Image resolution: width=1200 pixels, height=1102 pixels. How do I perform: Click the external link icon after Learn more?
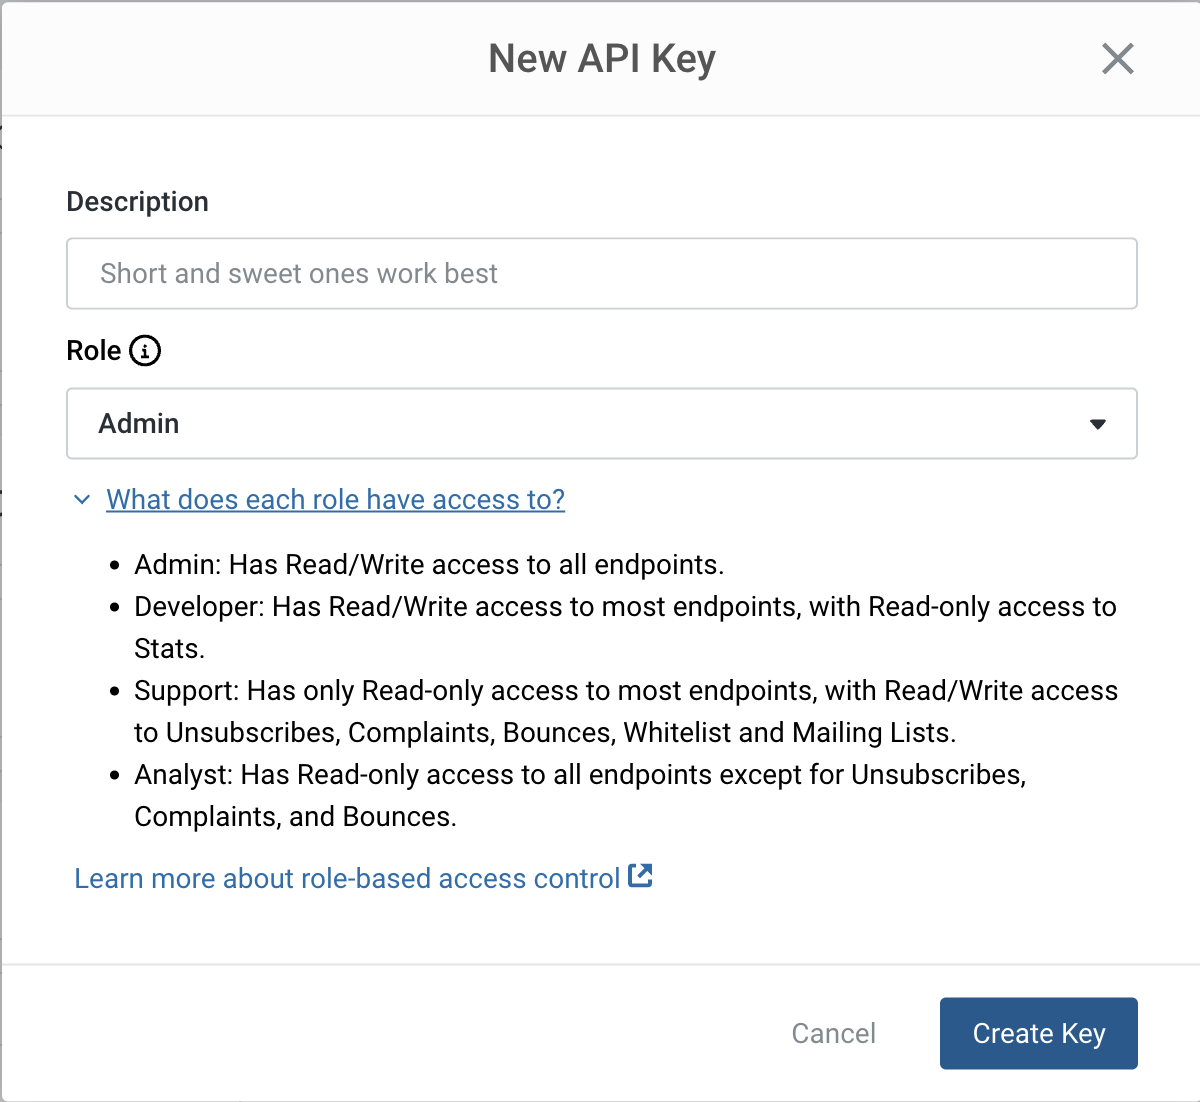coord(640,876)
